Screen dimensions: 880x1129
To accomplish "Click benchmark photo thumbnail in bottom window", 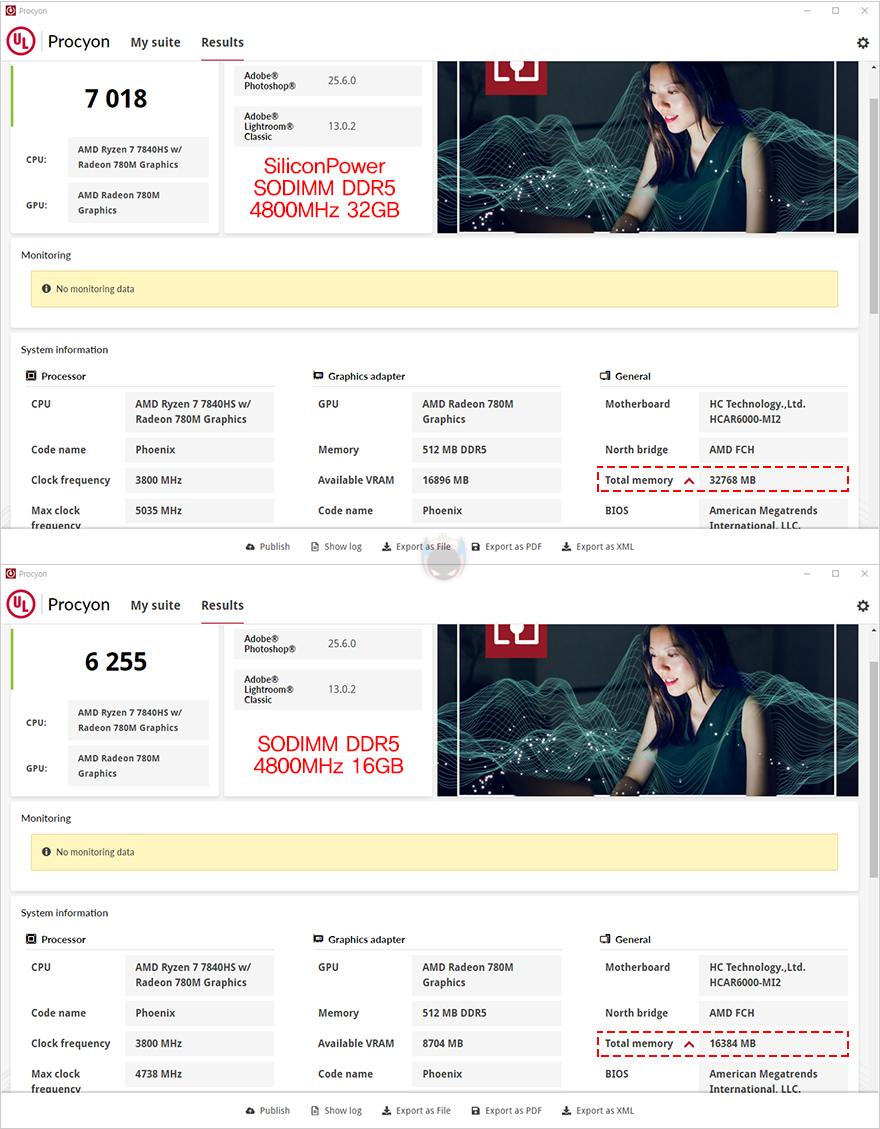I will pyautogui.click(x=647, y=710).
